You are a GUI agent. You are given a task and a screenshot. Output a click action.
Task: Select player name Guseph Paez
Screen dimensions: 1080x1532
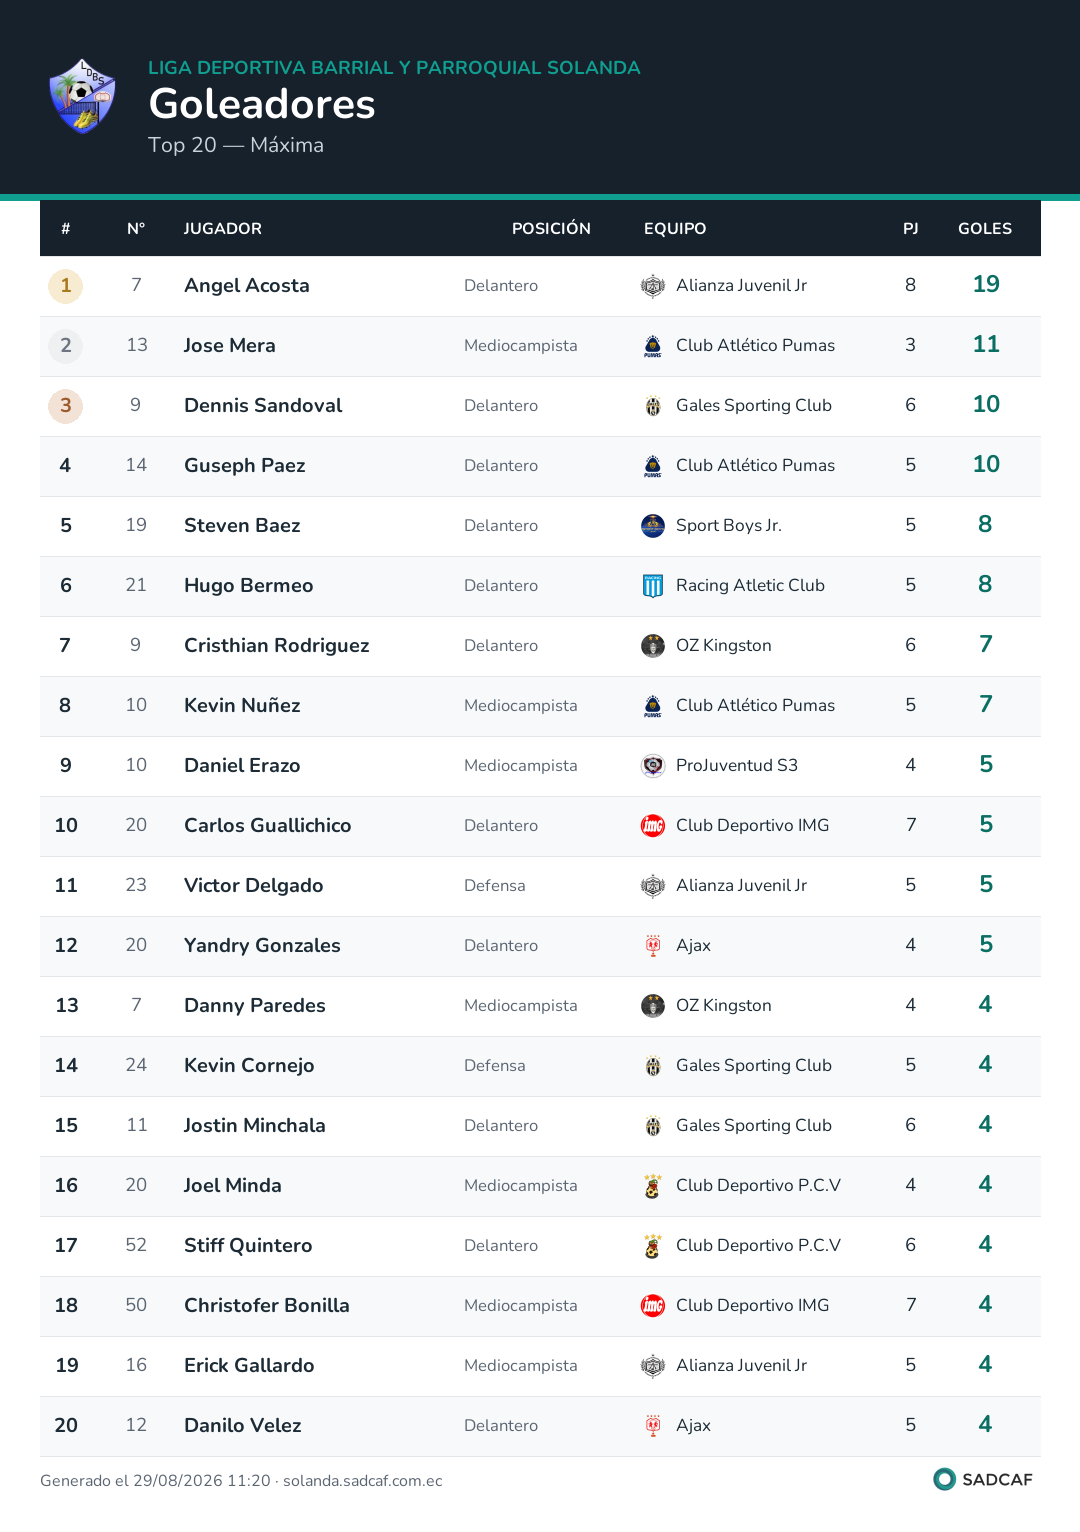[x=245, y=466]
